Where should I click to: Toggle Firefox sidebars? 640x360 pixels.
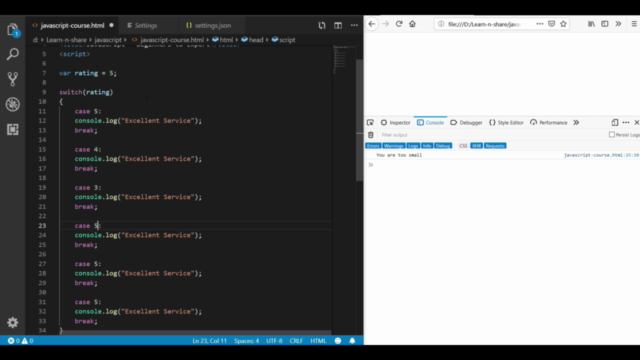(605, 24)
